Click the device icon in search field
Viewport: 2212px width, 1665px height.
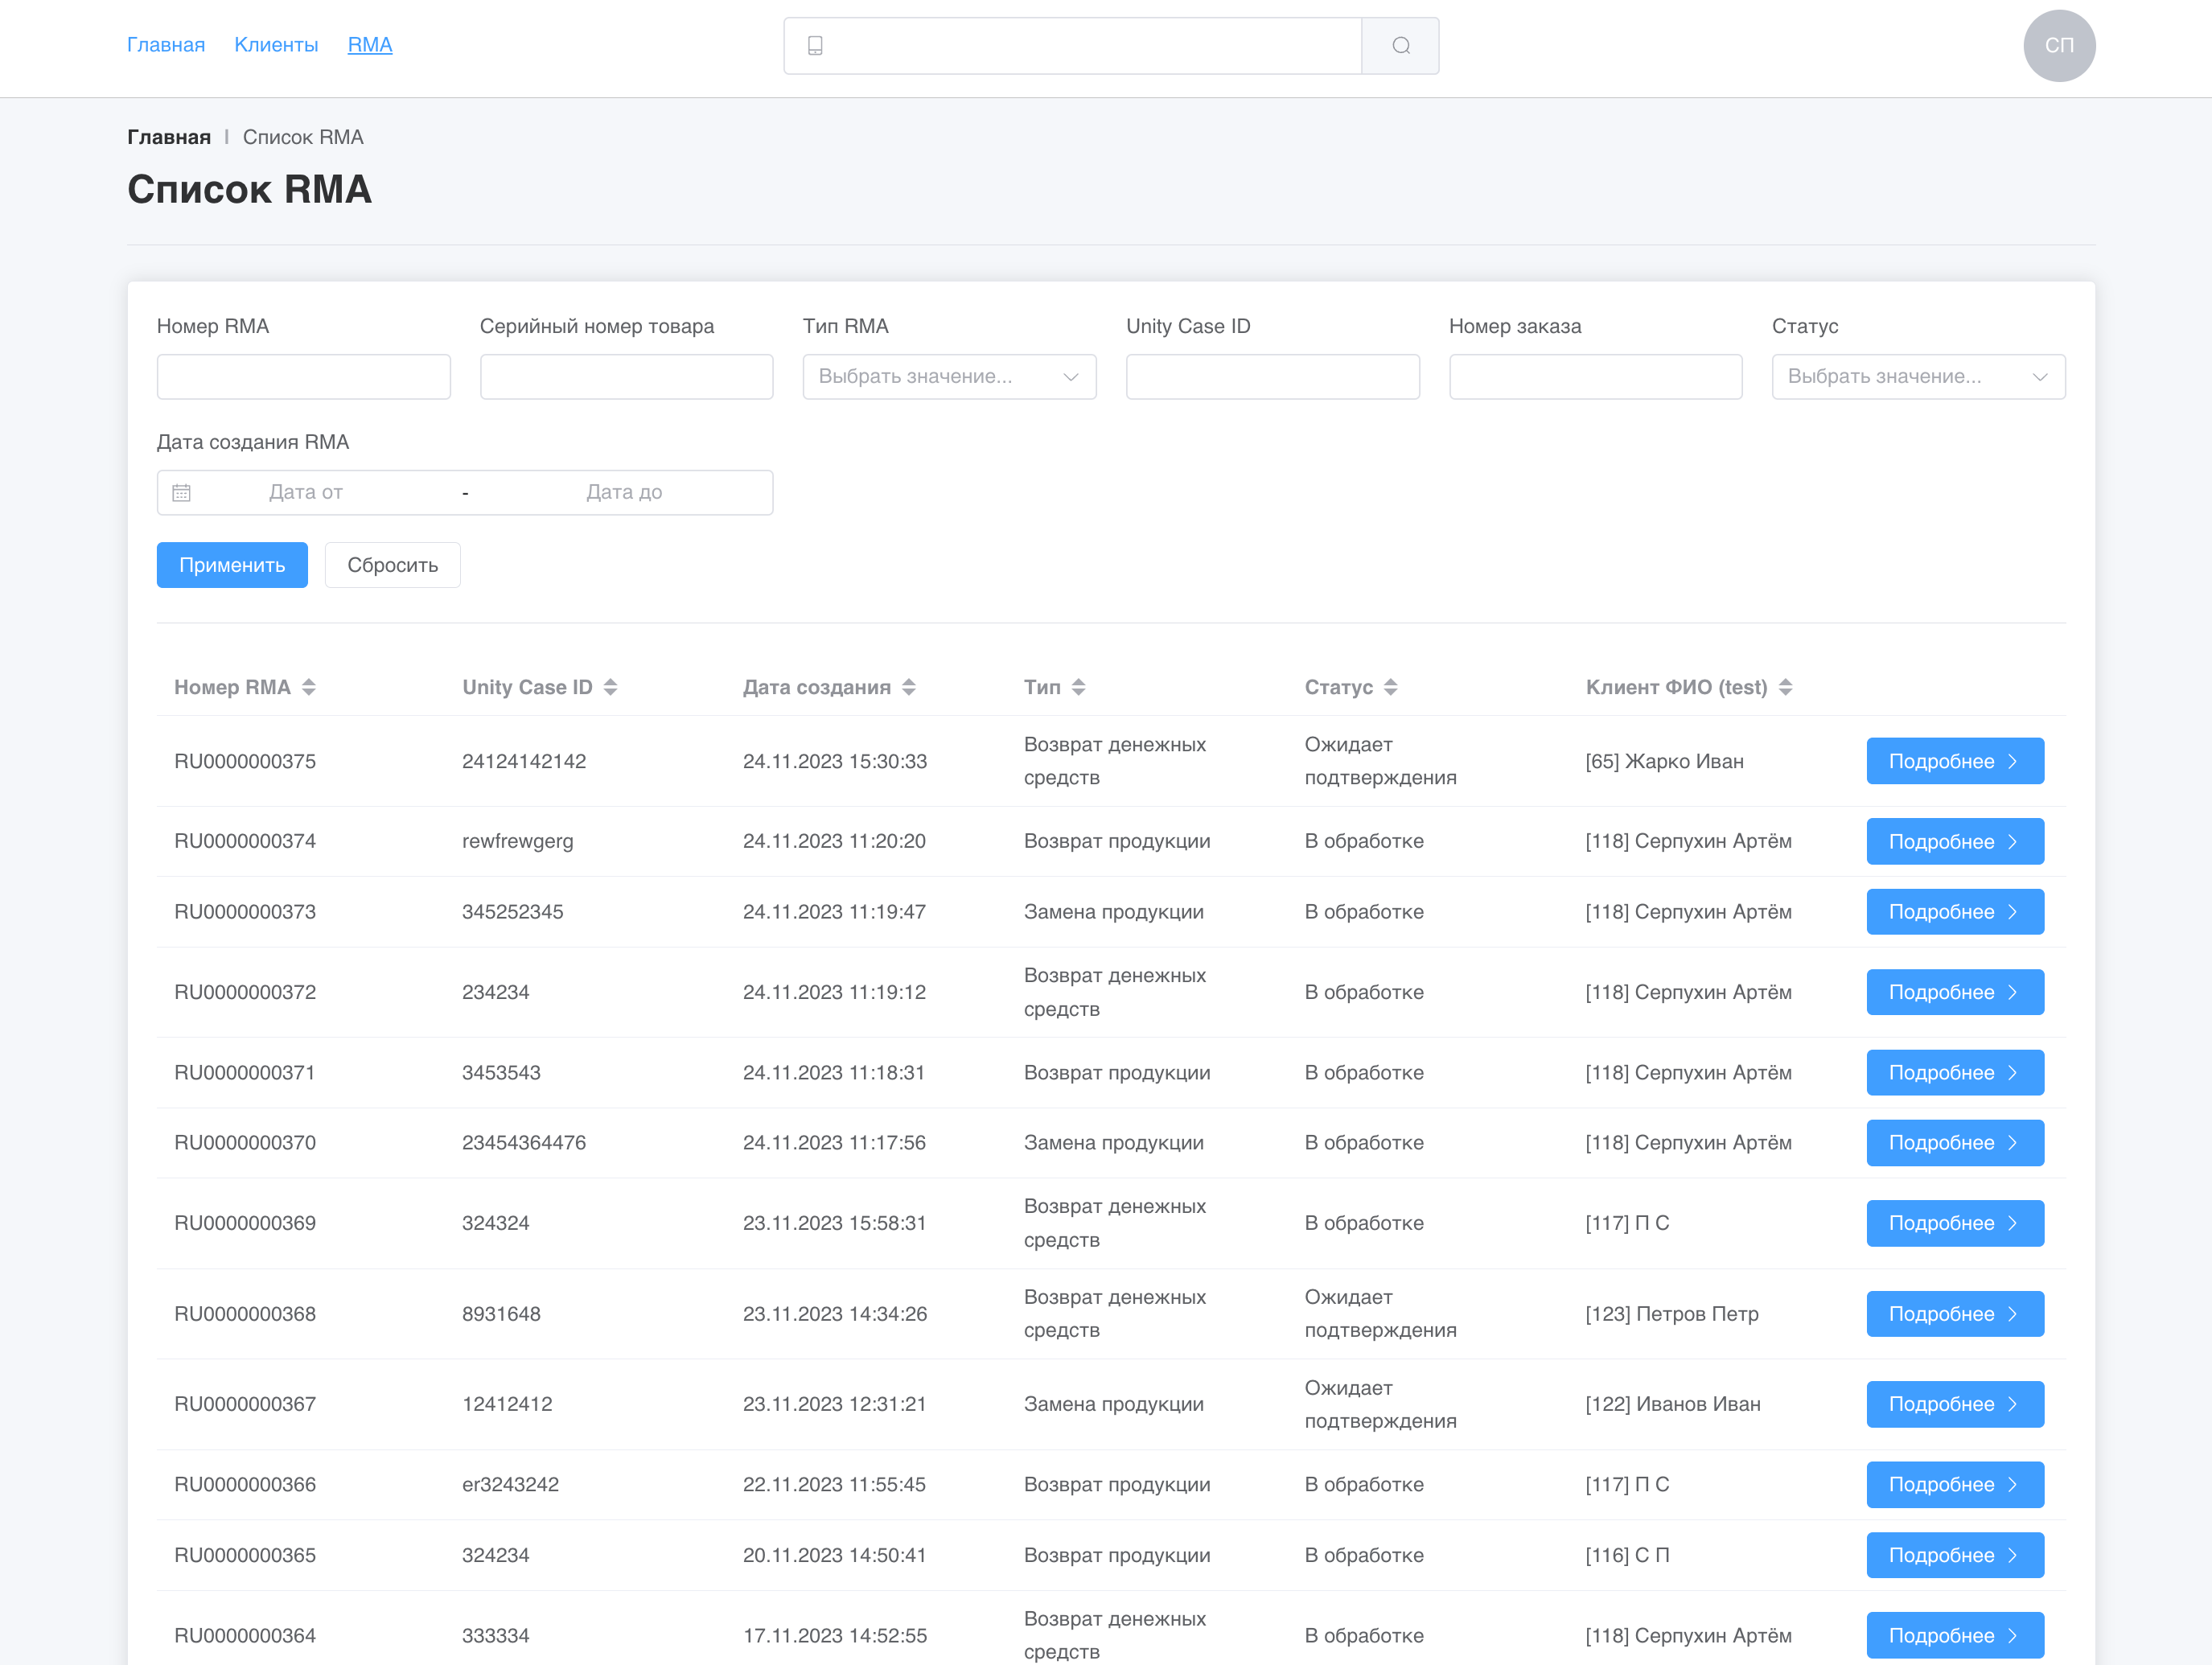(815, 46)
